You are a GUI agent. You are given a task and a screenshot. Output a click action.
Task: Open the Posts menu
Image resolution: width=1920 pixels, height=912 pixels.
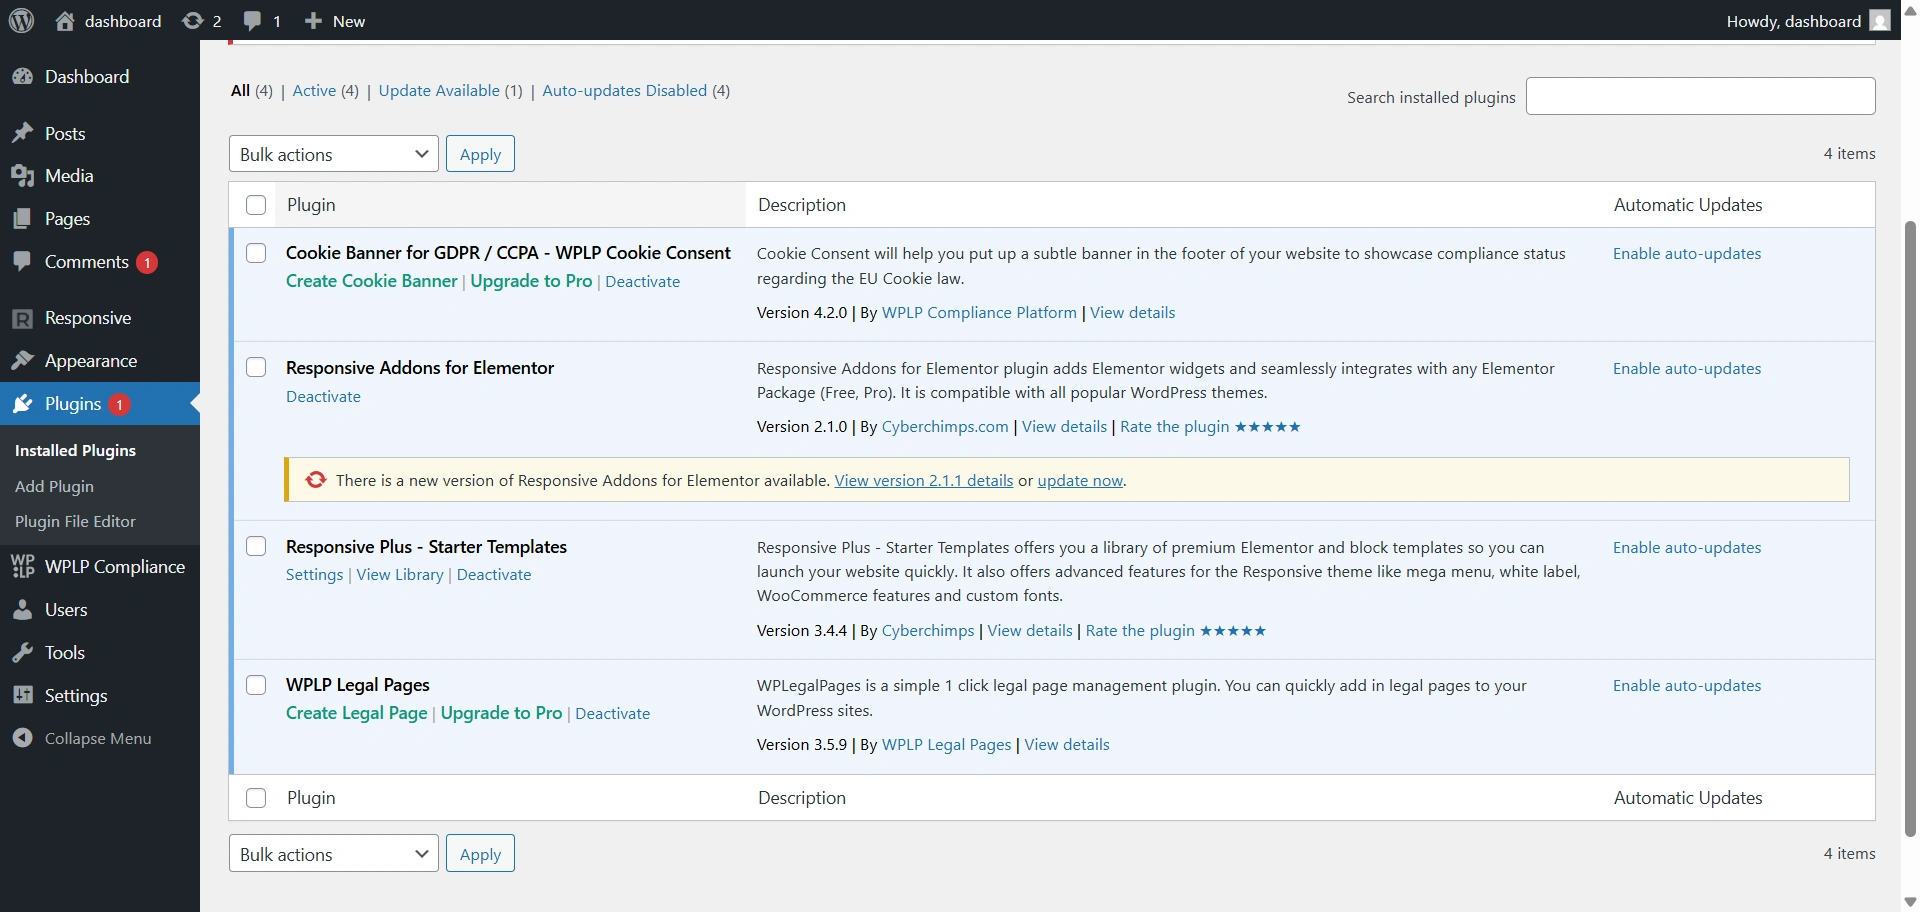pyautogui.click(x=100, y=133)
